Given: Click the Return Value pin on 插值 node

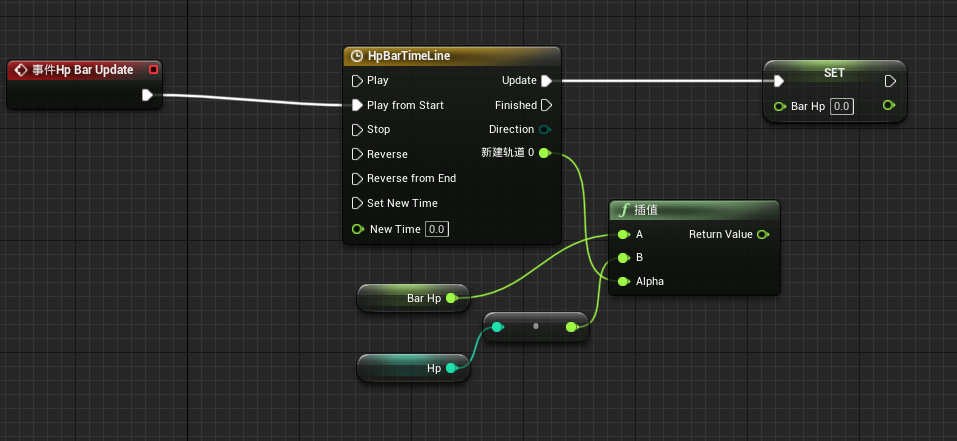Looking at the screenshot, I should tap(763, 234).
